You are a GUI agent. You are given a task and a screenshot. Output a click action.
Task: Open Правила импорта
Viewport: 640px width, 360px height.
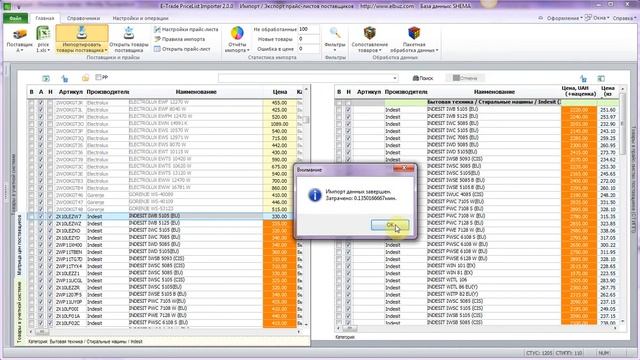coord(180,39)
